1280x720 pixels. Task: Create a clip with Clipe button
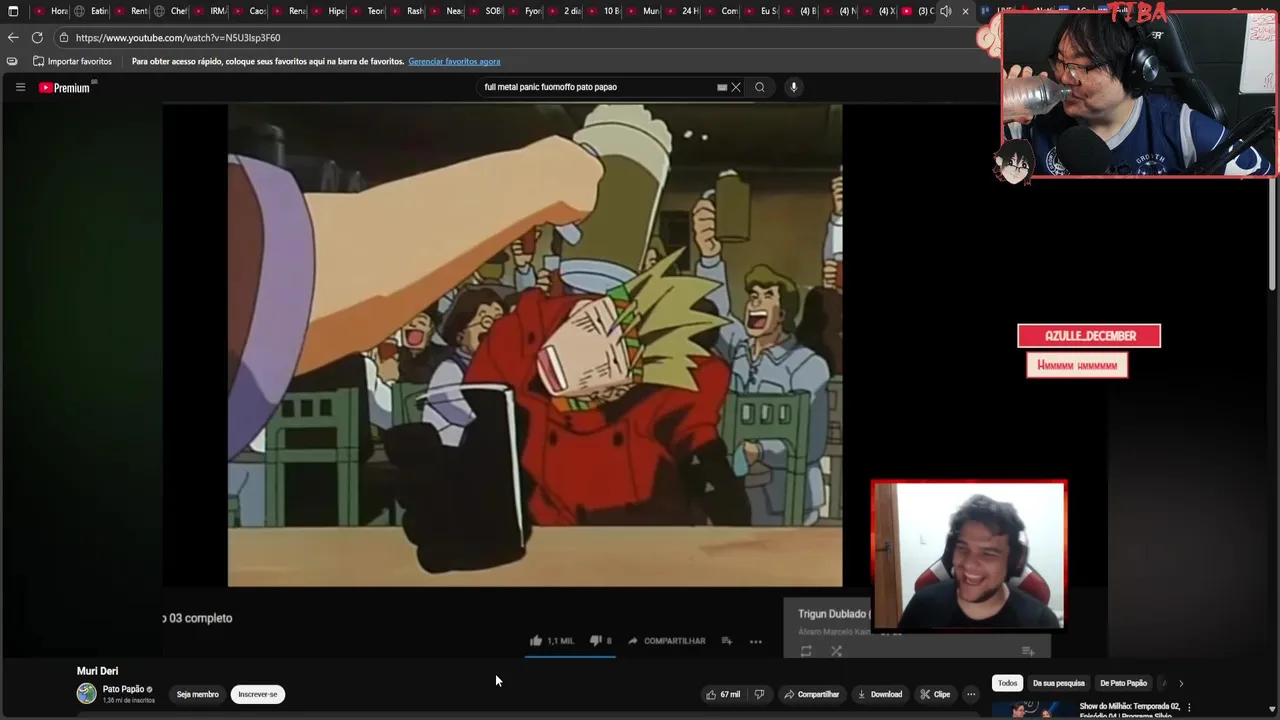pyautogui.click(x=935, y=694)
